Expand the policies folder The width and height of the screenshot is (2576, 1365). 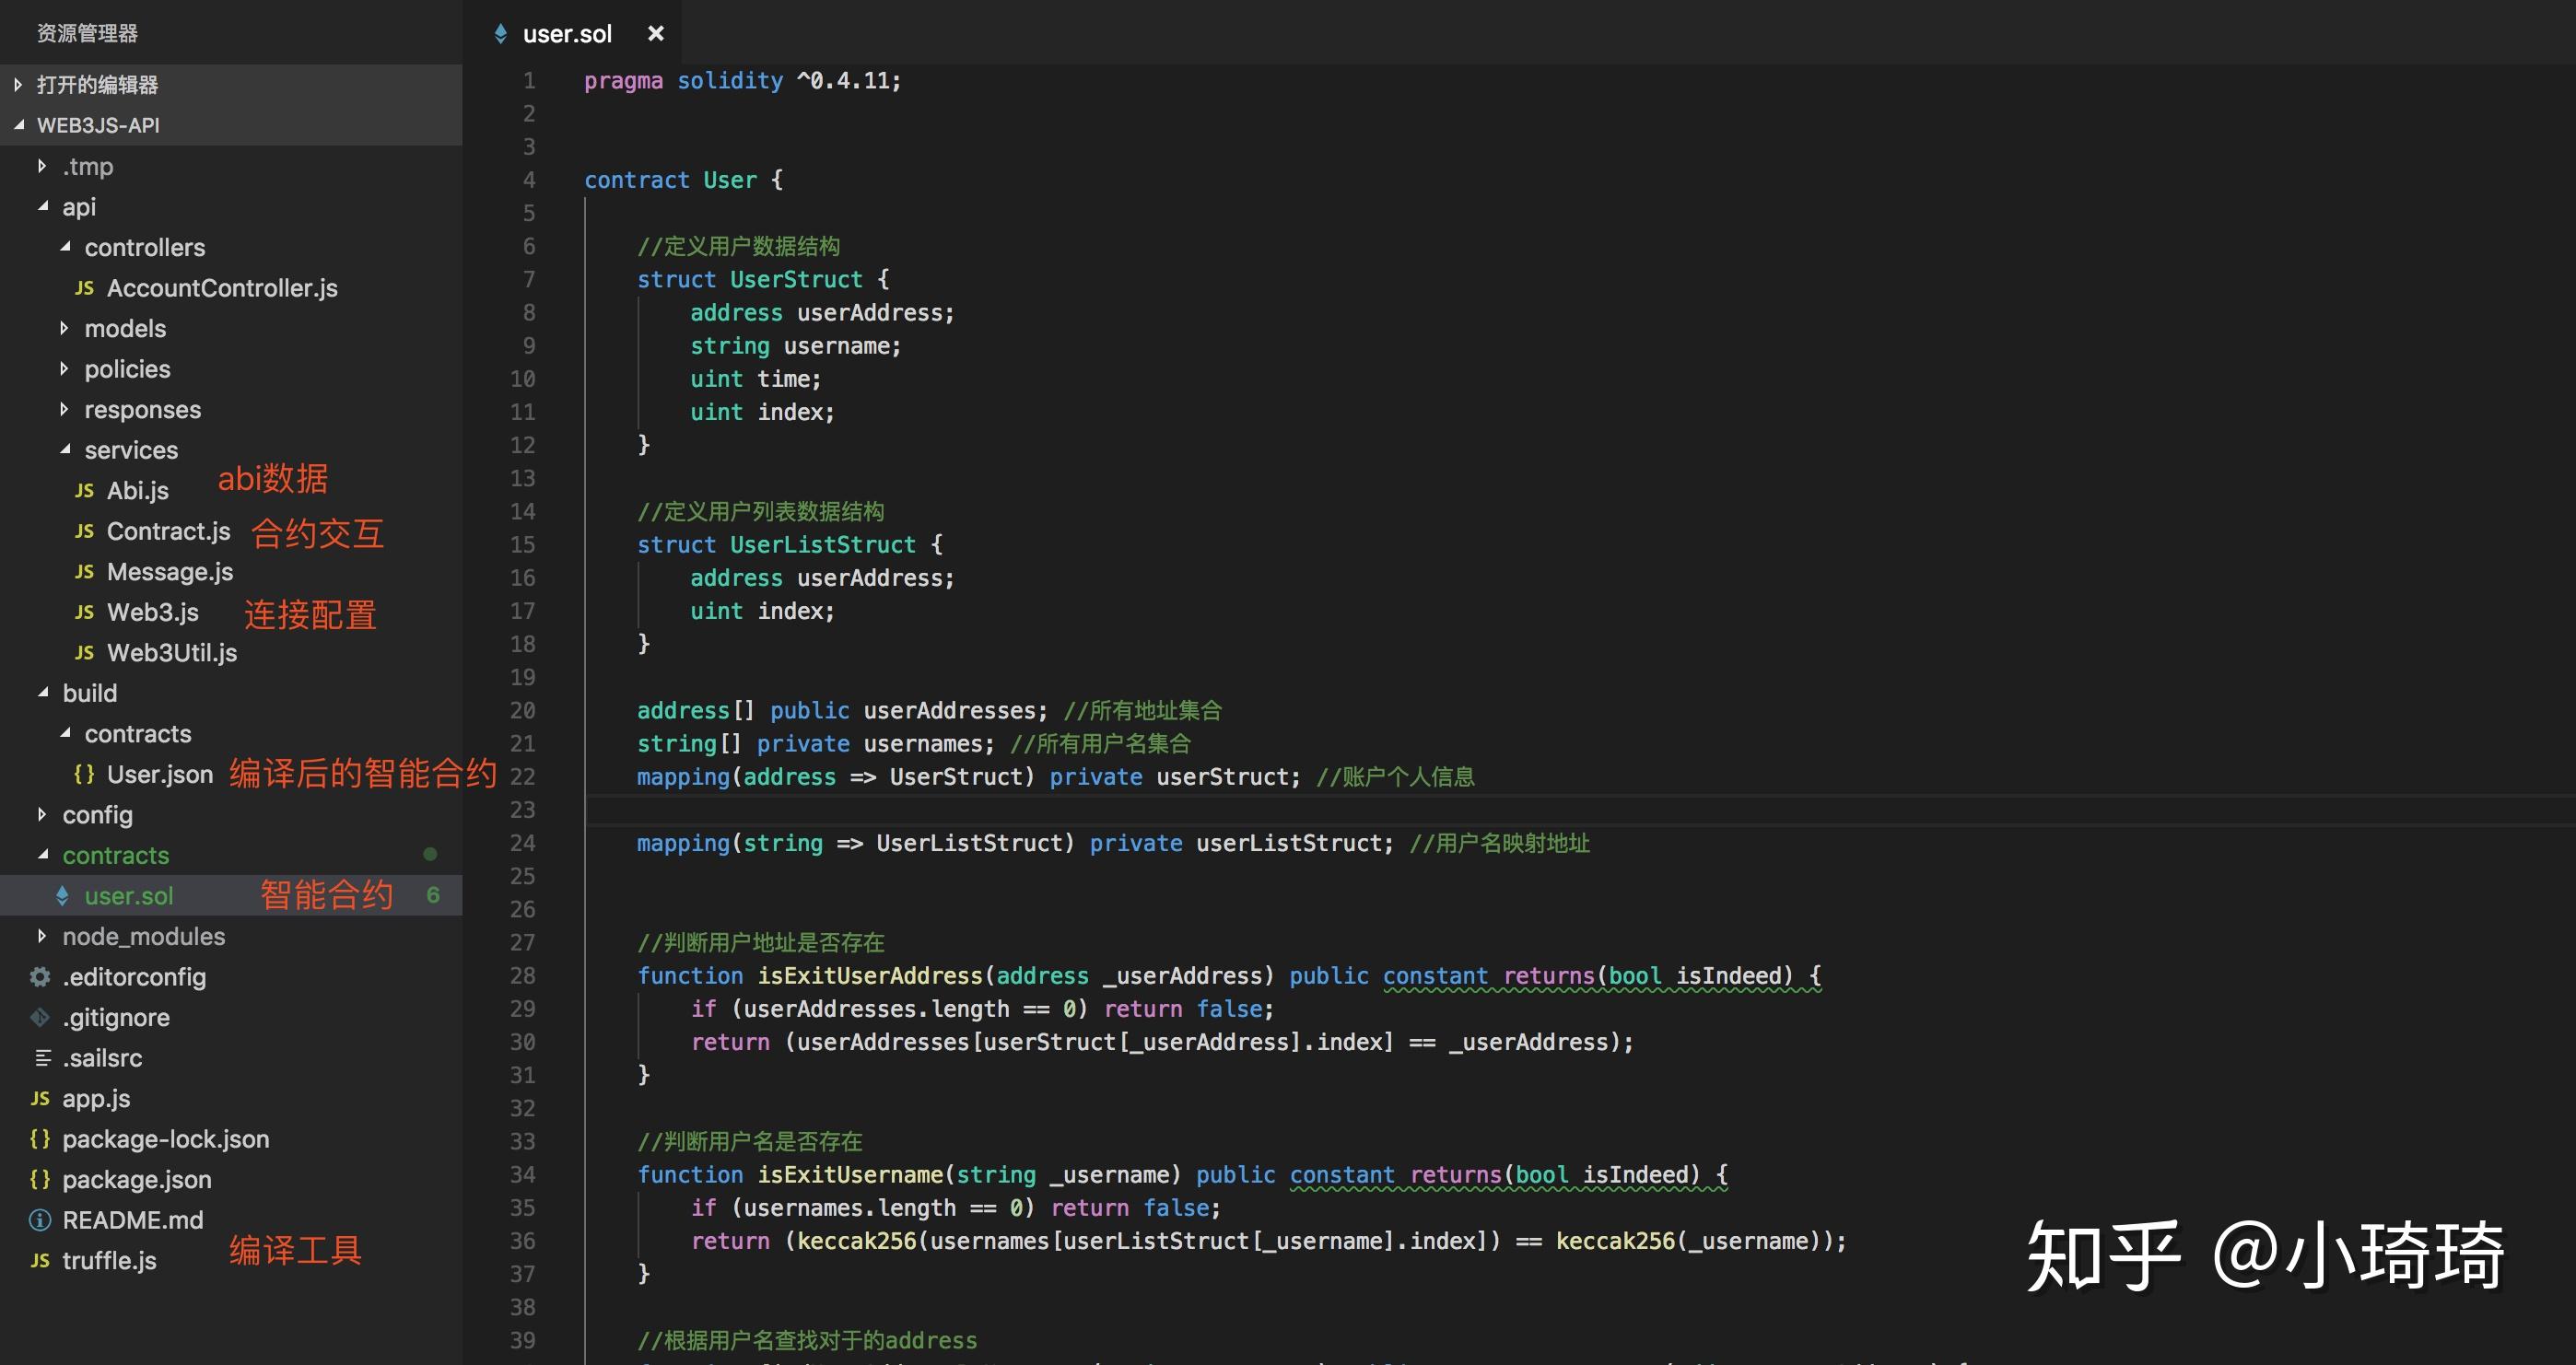tap(65, 369)
